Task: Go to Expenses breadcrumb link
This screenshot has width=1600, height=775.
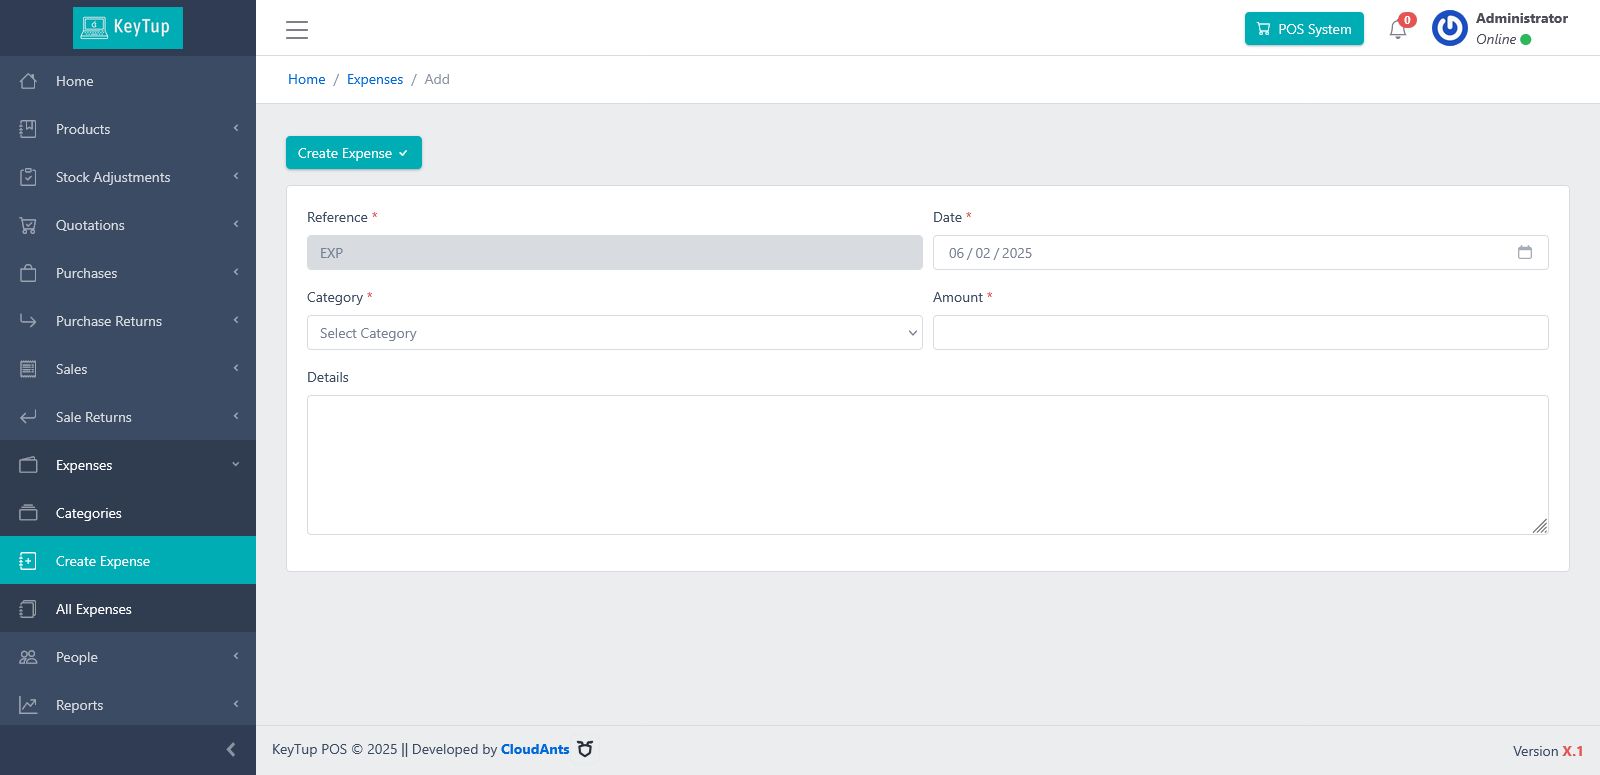Action: pyautogui.click(x=375, y=79)
